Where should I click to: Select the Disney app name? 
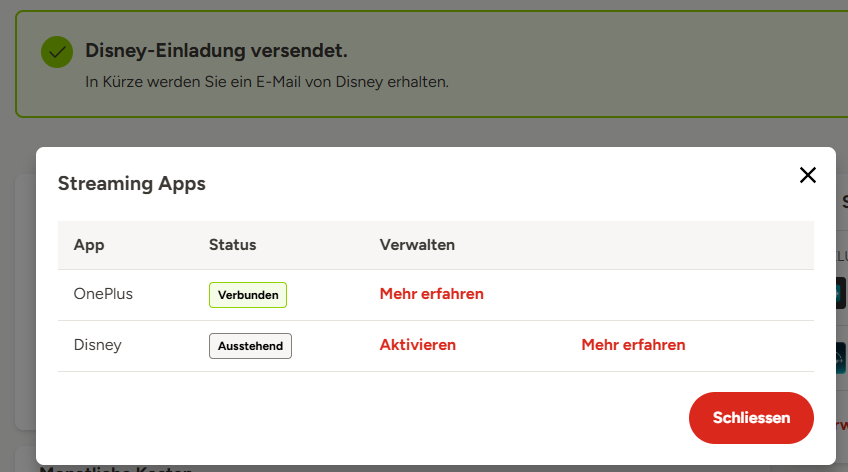point(98,345)
